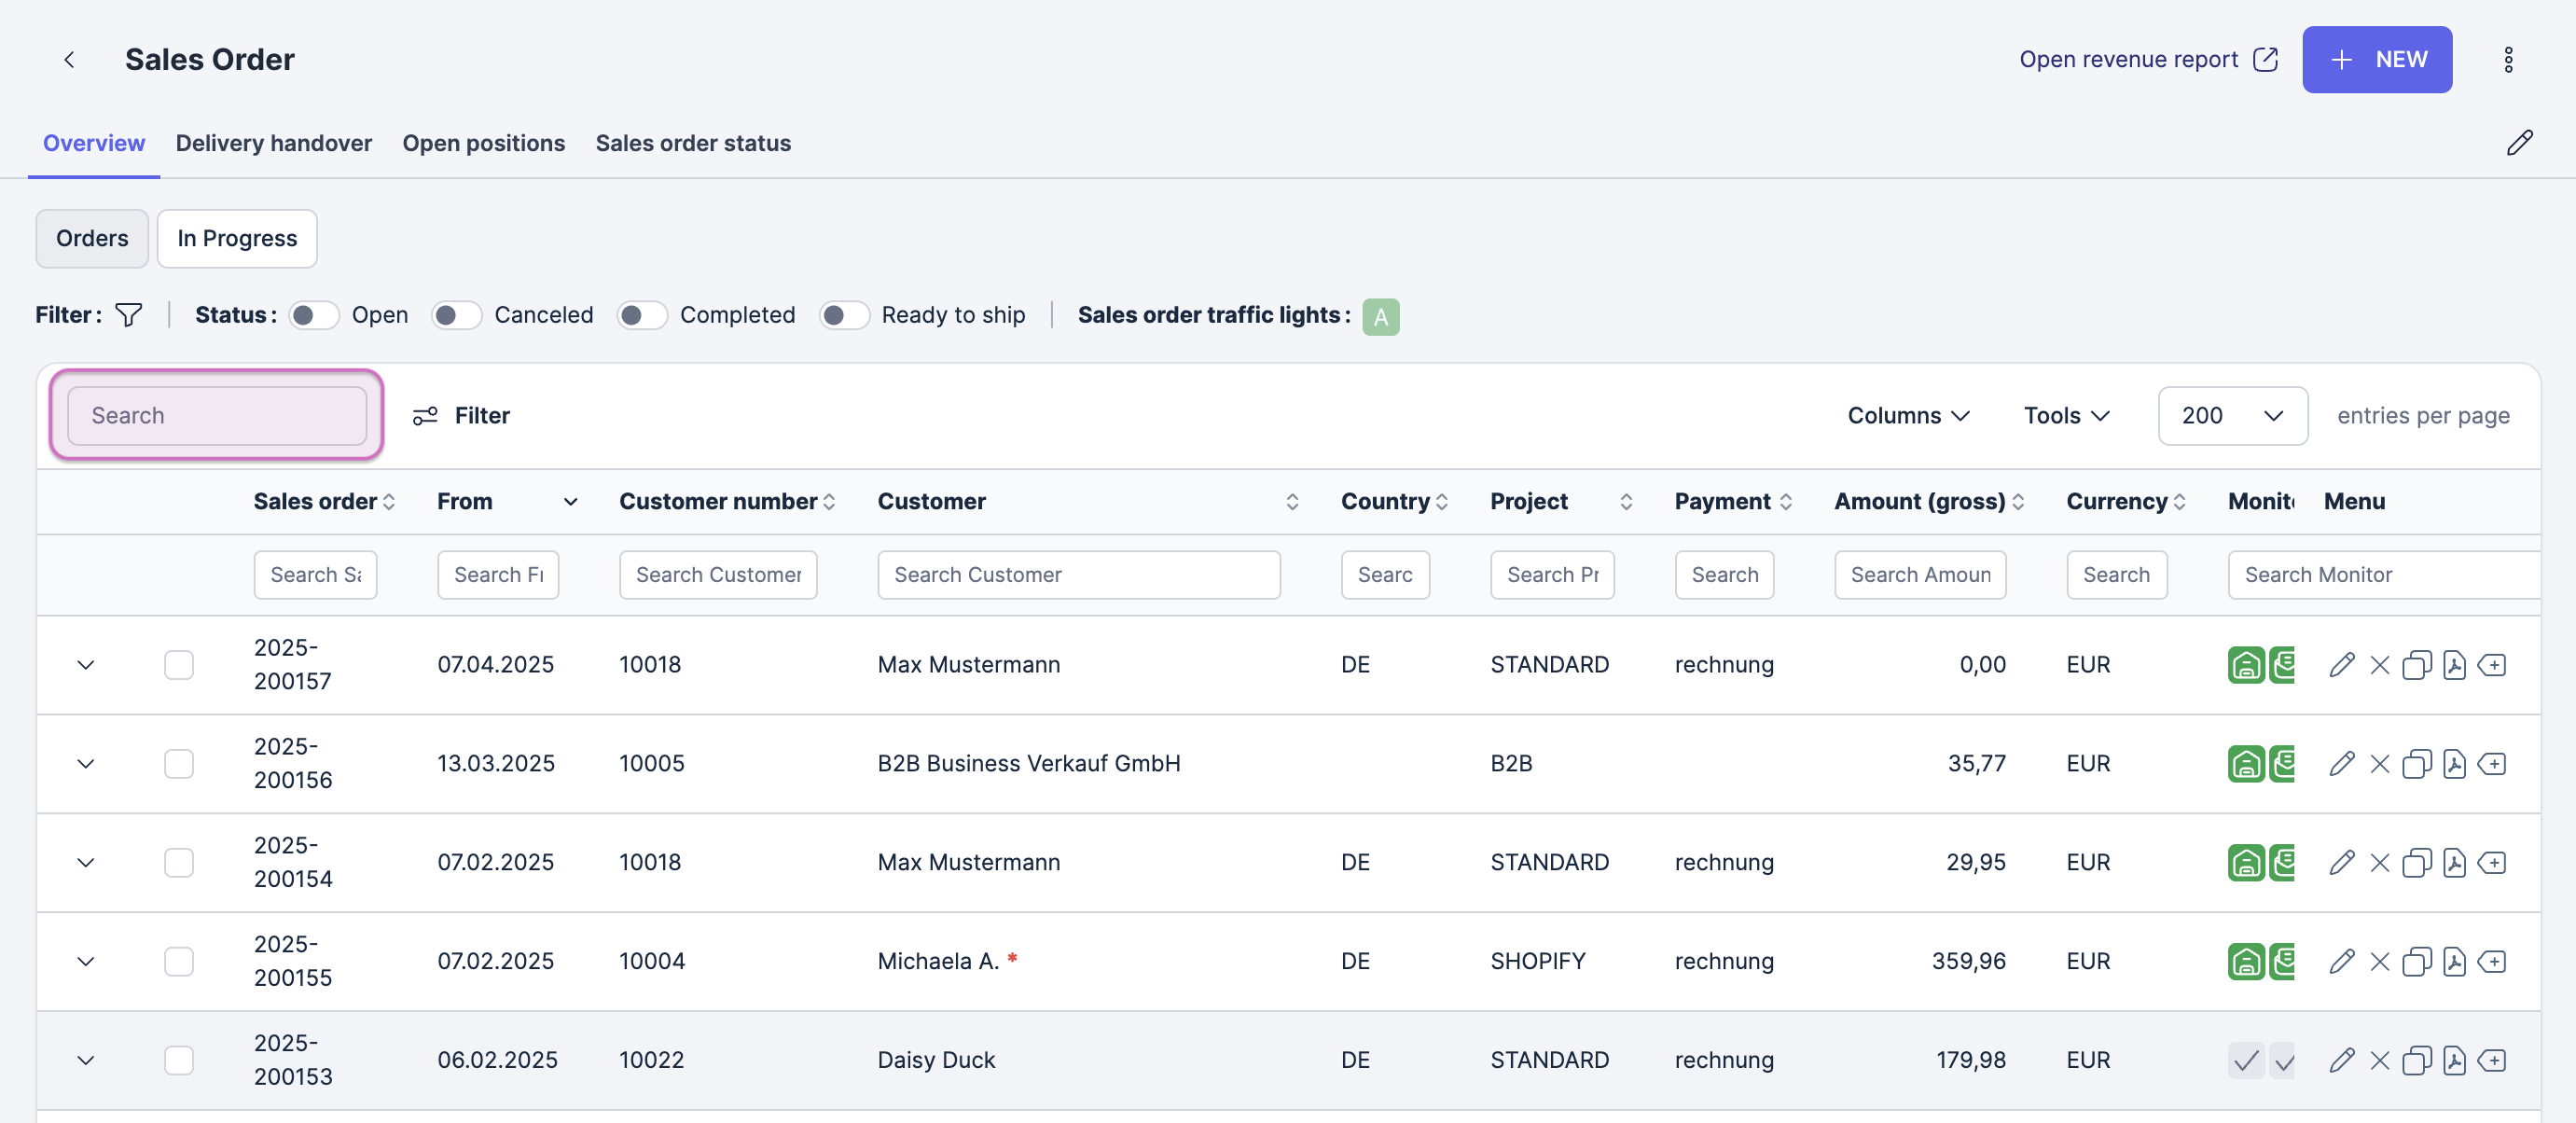Screen dimensions: 2576x1123
Task: Click the funnel filter icon
Action: pos(129,315)
